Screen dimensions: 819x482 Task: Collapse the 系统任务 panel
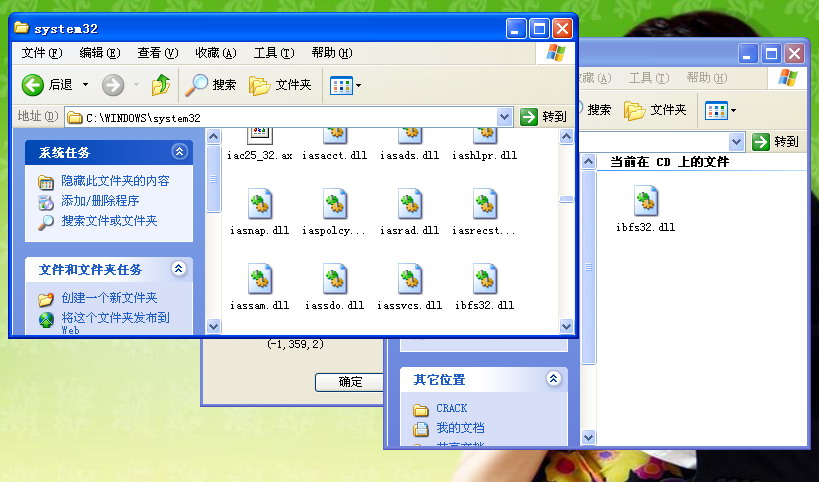[x=179, y=151]
